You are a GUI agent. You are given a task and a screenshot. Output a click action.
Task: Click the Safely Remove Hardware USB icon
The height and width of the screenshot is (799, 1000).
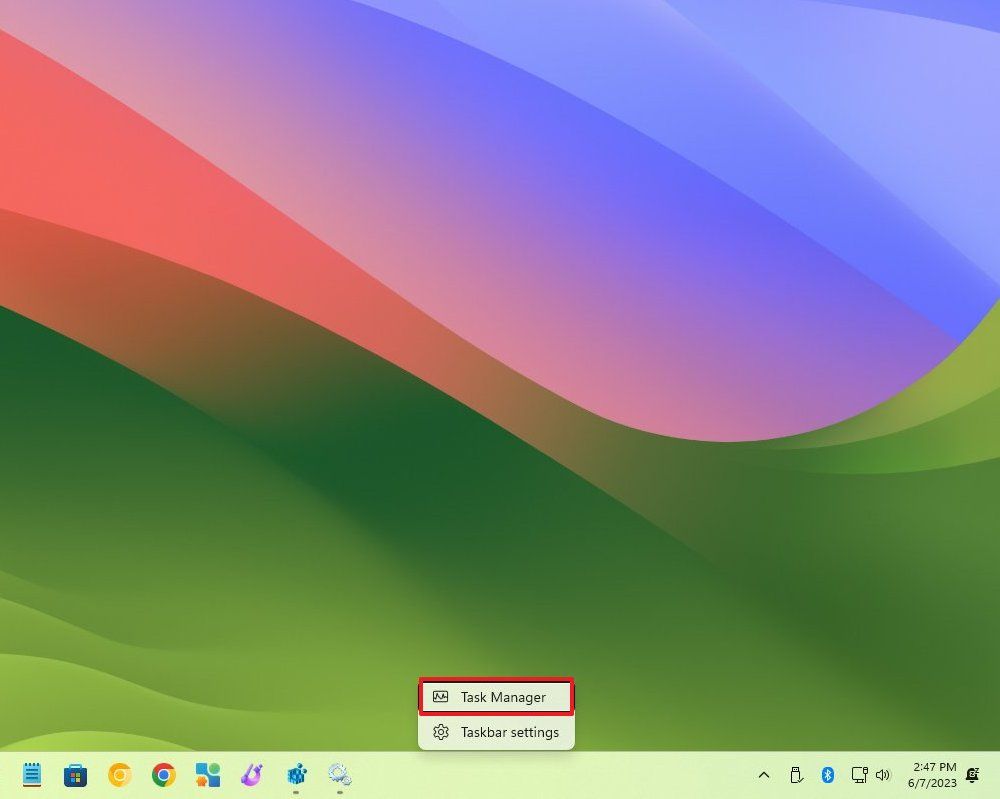(795, 775)
